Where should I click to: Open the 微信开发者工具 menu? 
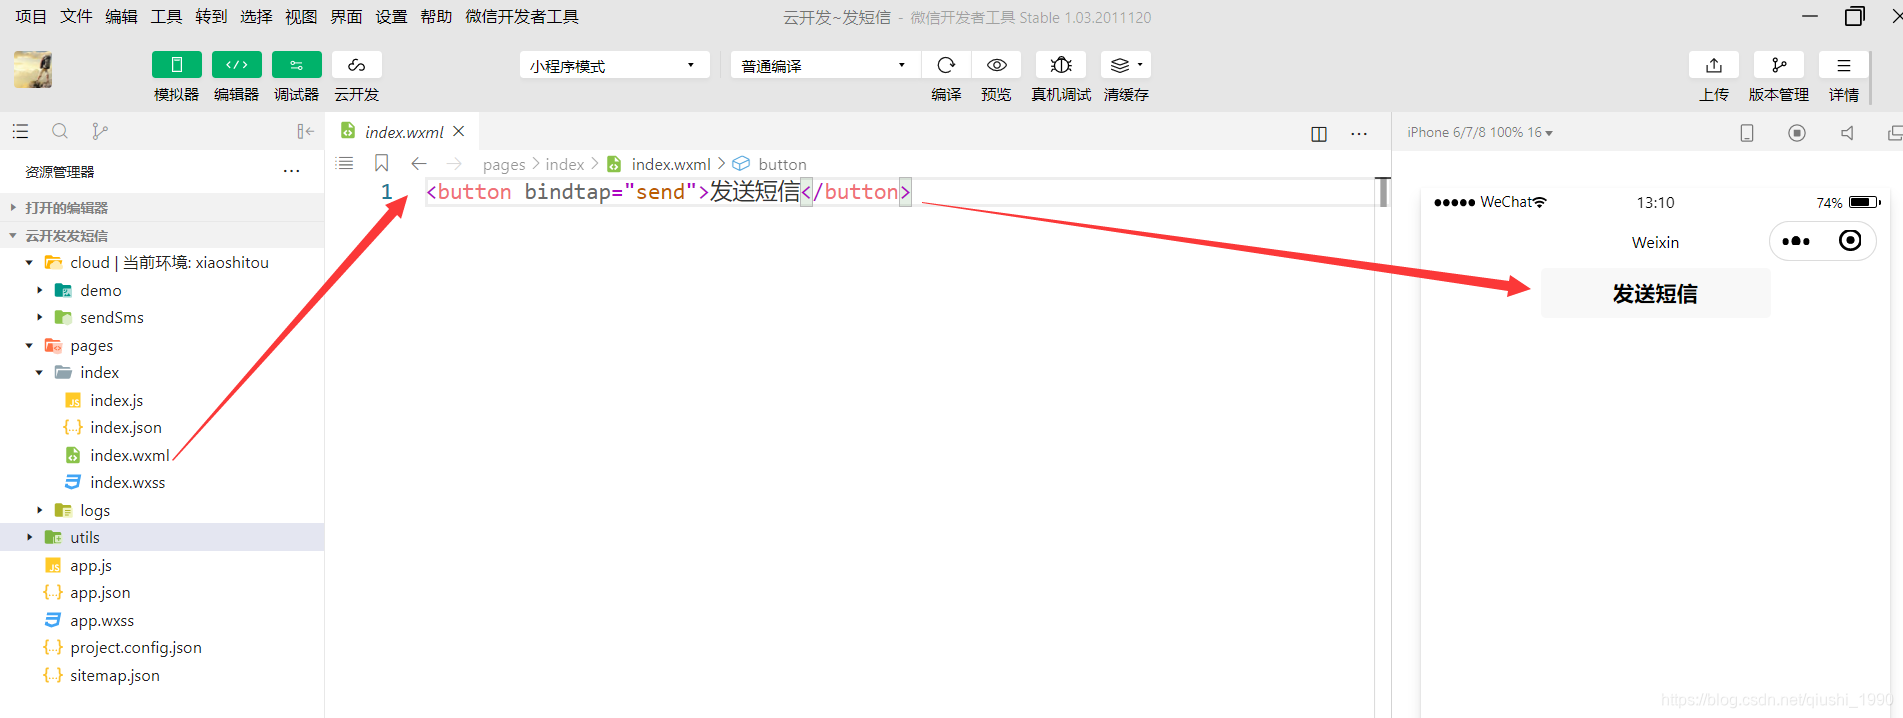522,17
